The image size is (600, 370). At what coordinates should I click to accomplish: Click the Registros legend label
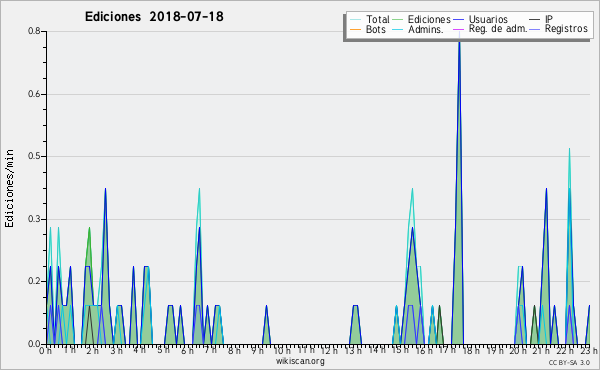(566, 29)
